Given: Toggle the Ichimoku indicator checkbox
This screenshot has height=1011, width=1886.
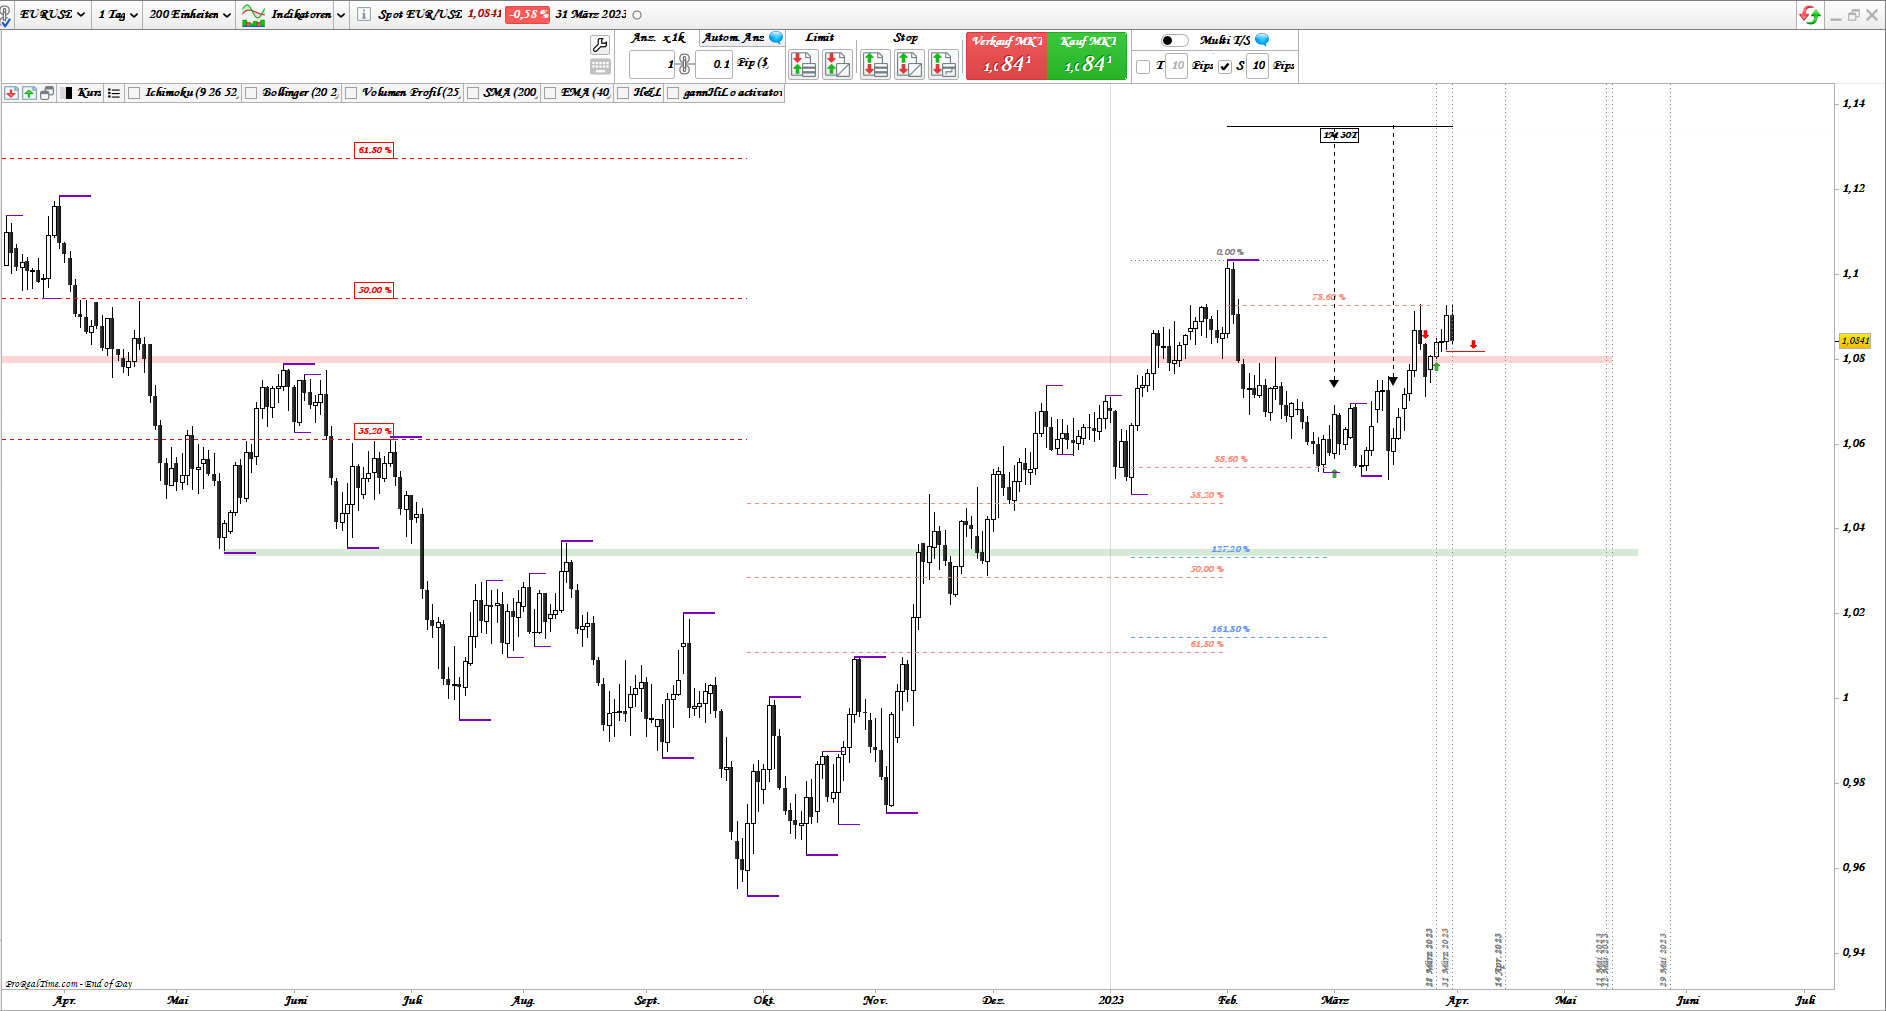Looking at the screenshot, I should 134,93.
